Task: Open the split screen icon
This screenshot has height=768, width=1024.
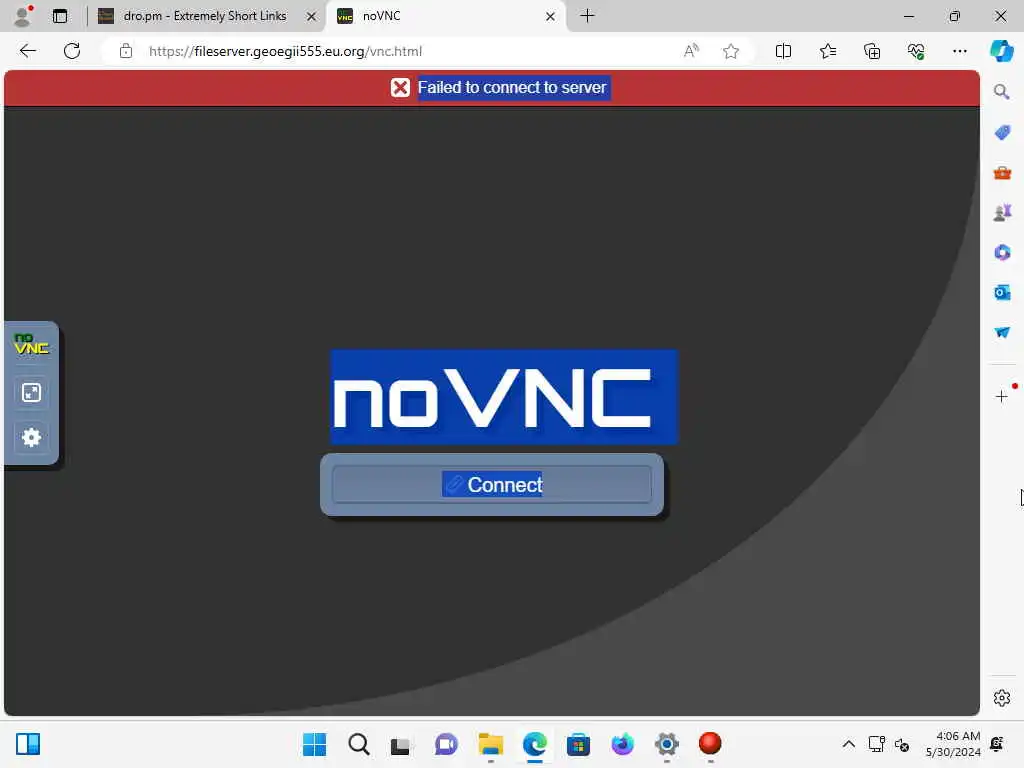Action: 783,51
